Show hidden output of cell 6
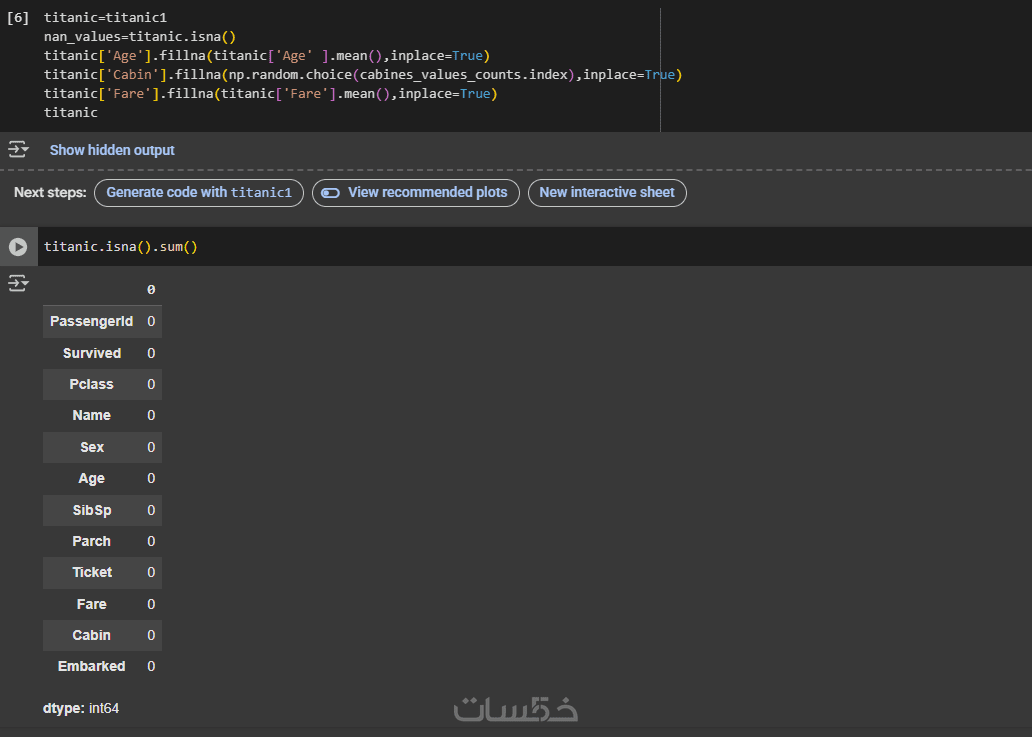Viewport: 1032px width, 737px height. click(x=112, y=150)
